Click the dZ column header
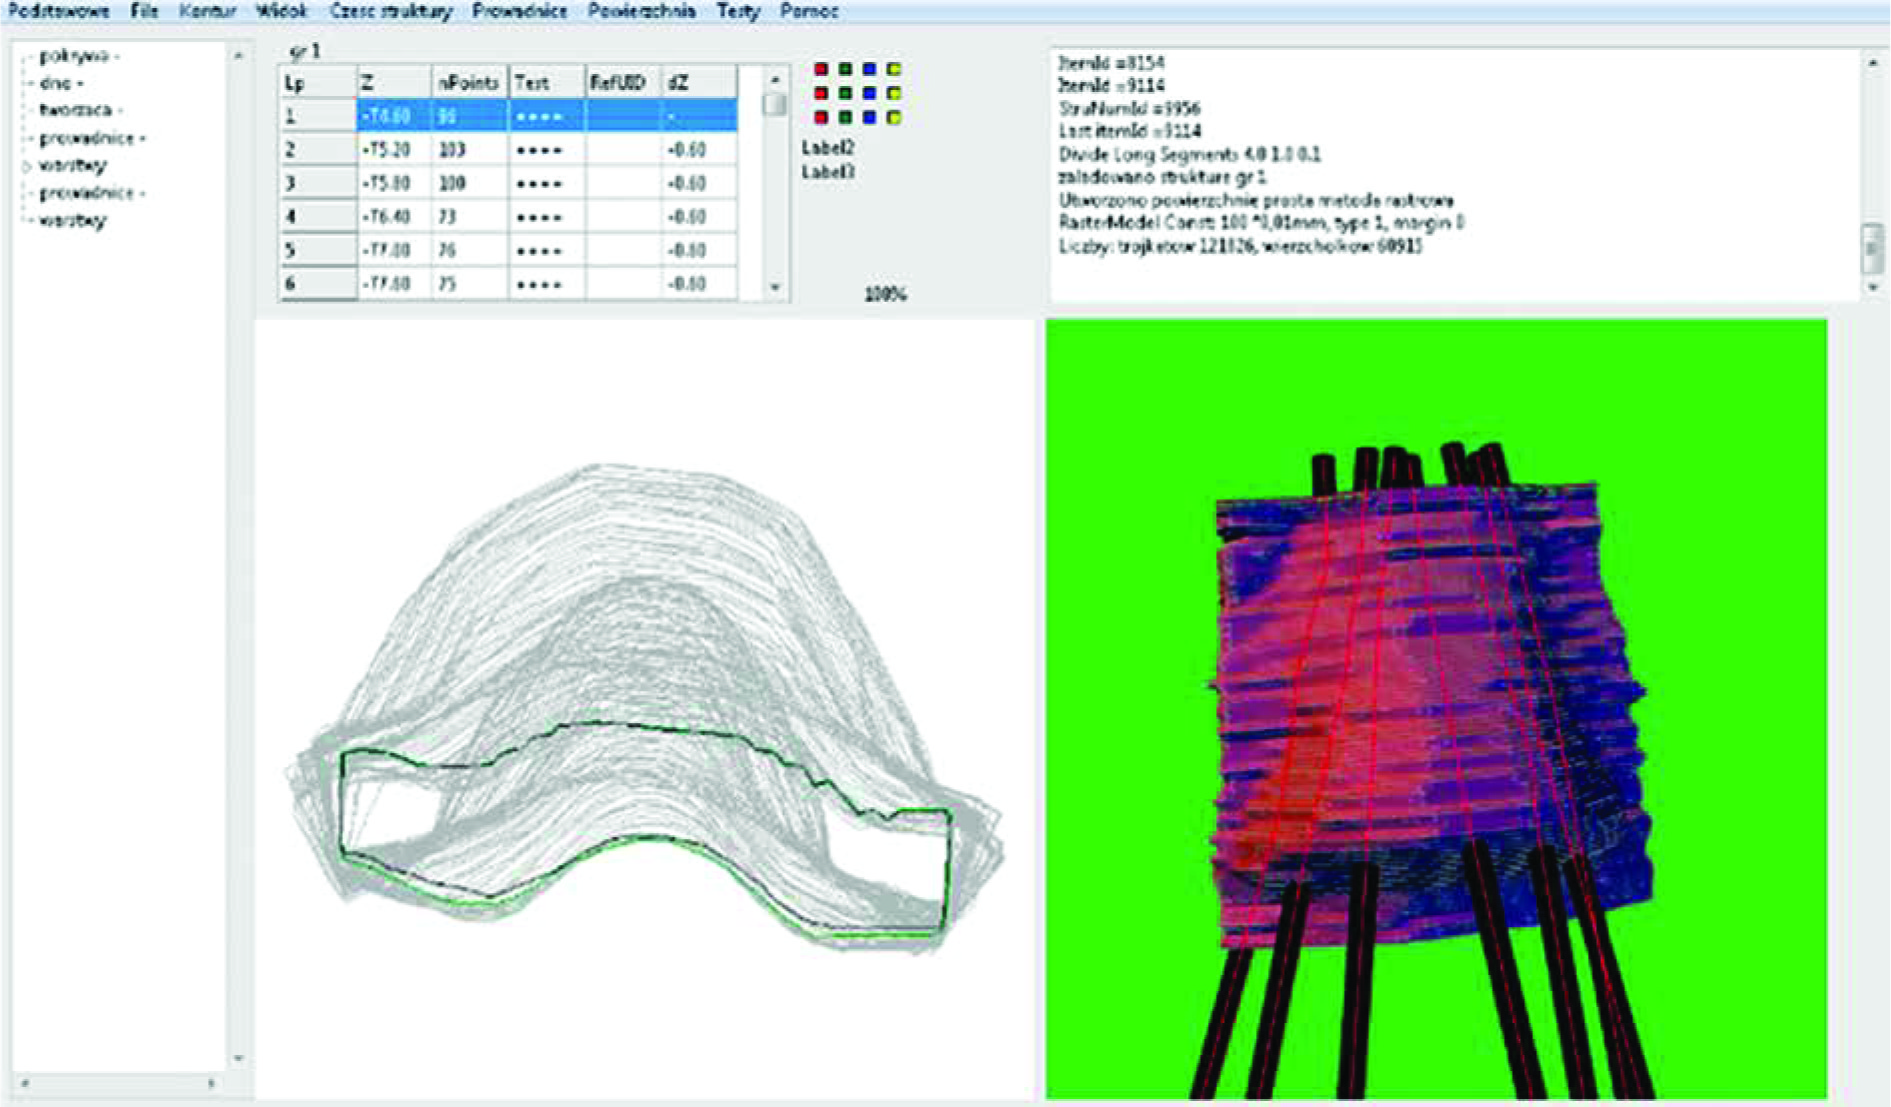 click(698, 83)
